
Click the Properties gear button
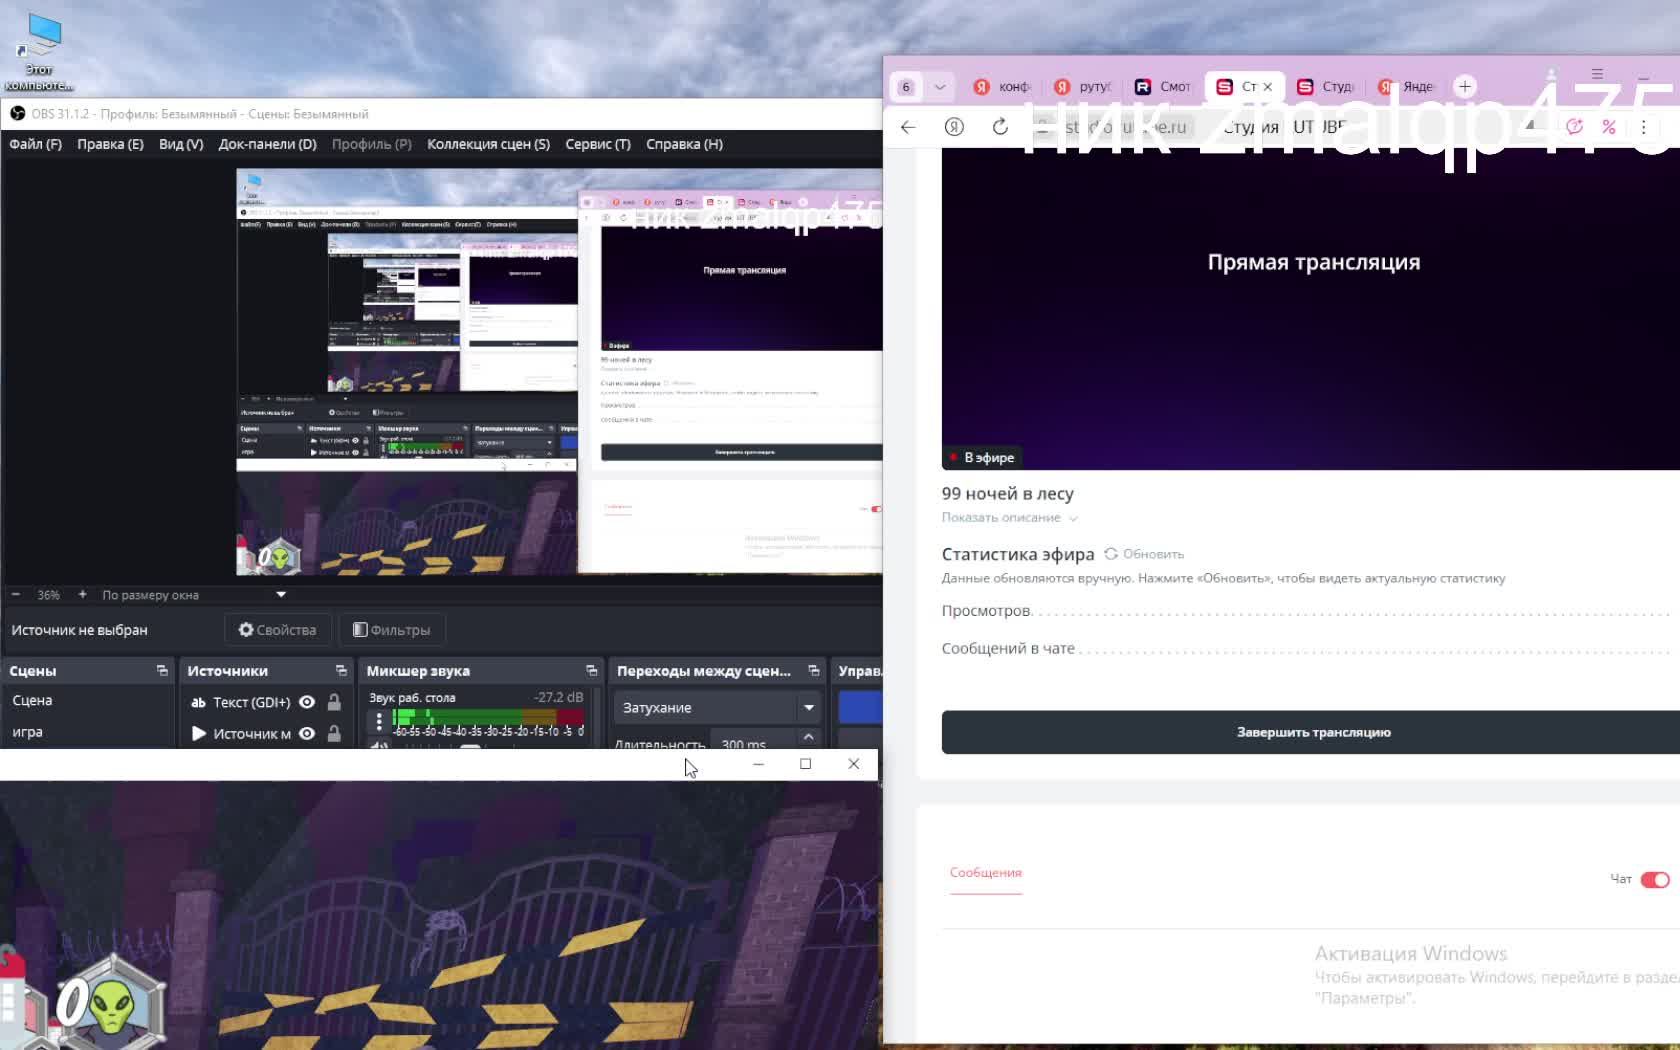point(277,630)
